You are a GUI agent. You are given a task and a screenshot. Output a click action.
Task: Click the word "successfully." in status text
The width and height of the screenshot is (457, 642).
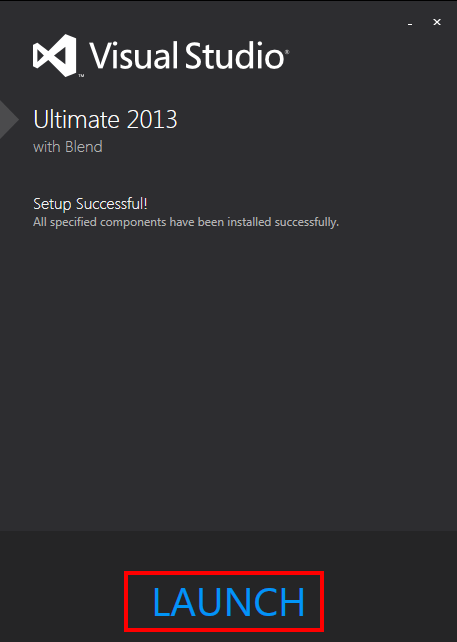(307, 222)
